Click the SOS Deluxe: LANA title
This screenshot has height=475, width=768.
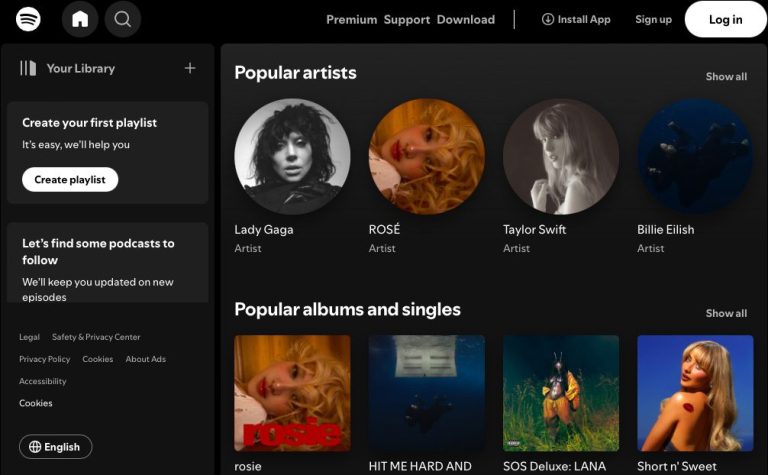click(554, 466)
